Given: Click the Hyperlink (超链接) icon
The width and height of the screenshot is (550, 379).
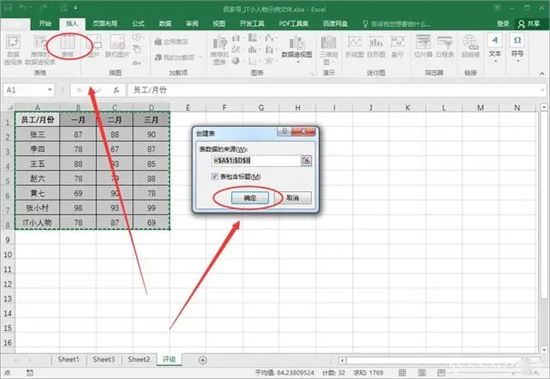Looking at the screenshot, I should pos(470,46).
